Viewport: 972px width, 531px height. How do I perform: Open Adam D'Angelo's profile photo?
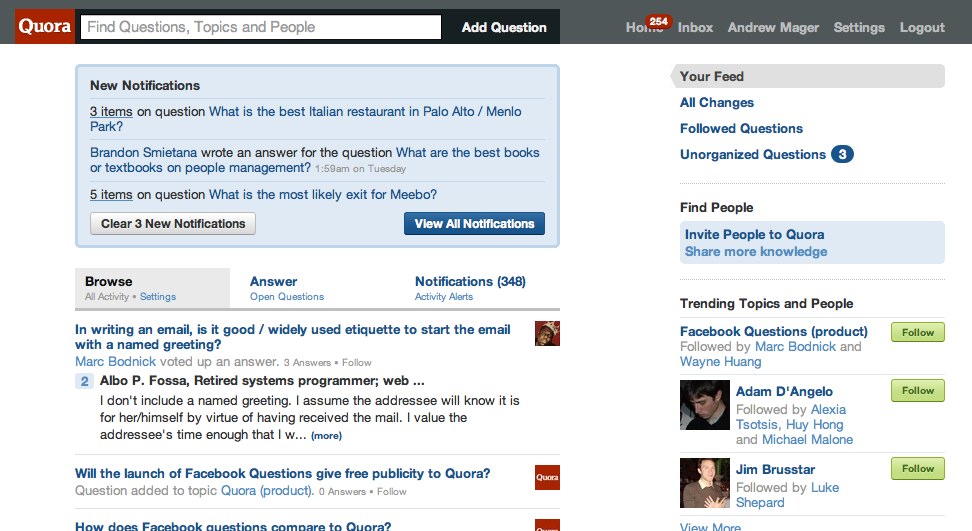pos(704,405)
